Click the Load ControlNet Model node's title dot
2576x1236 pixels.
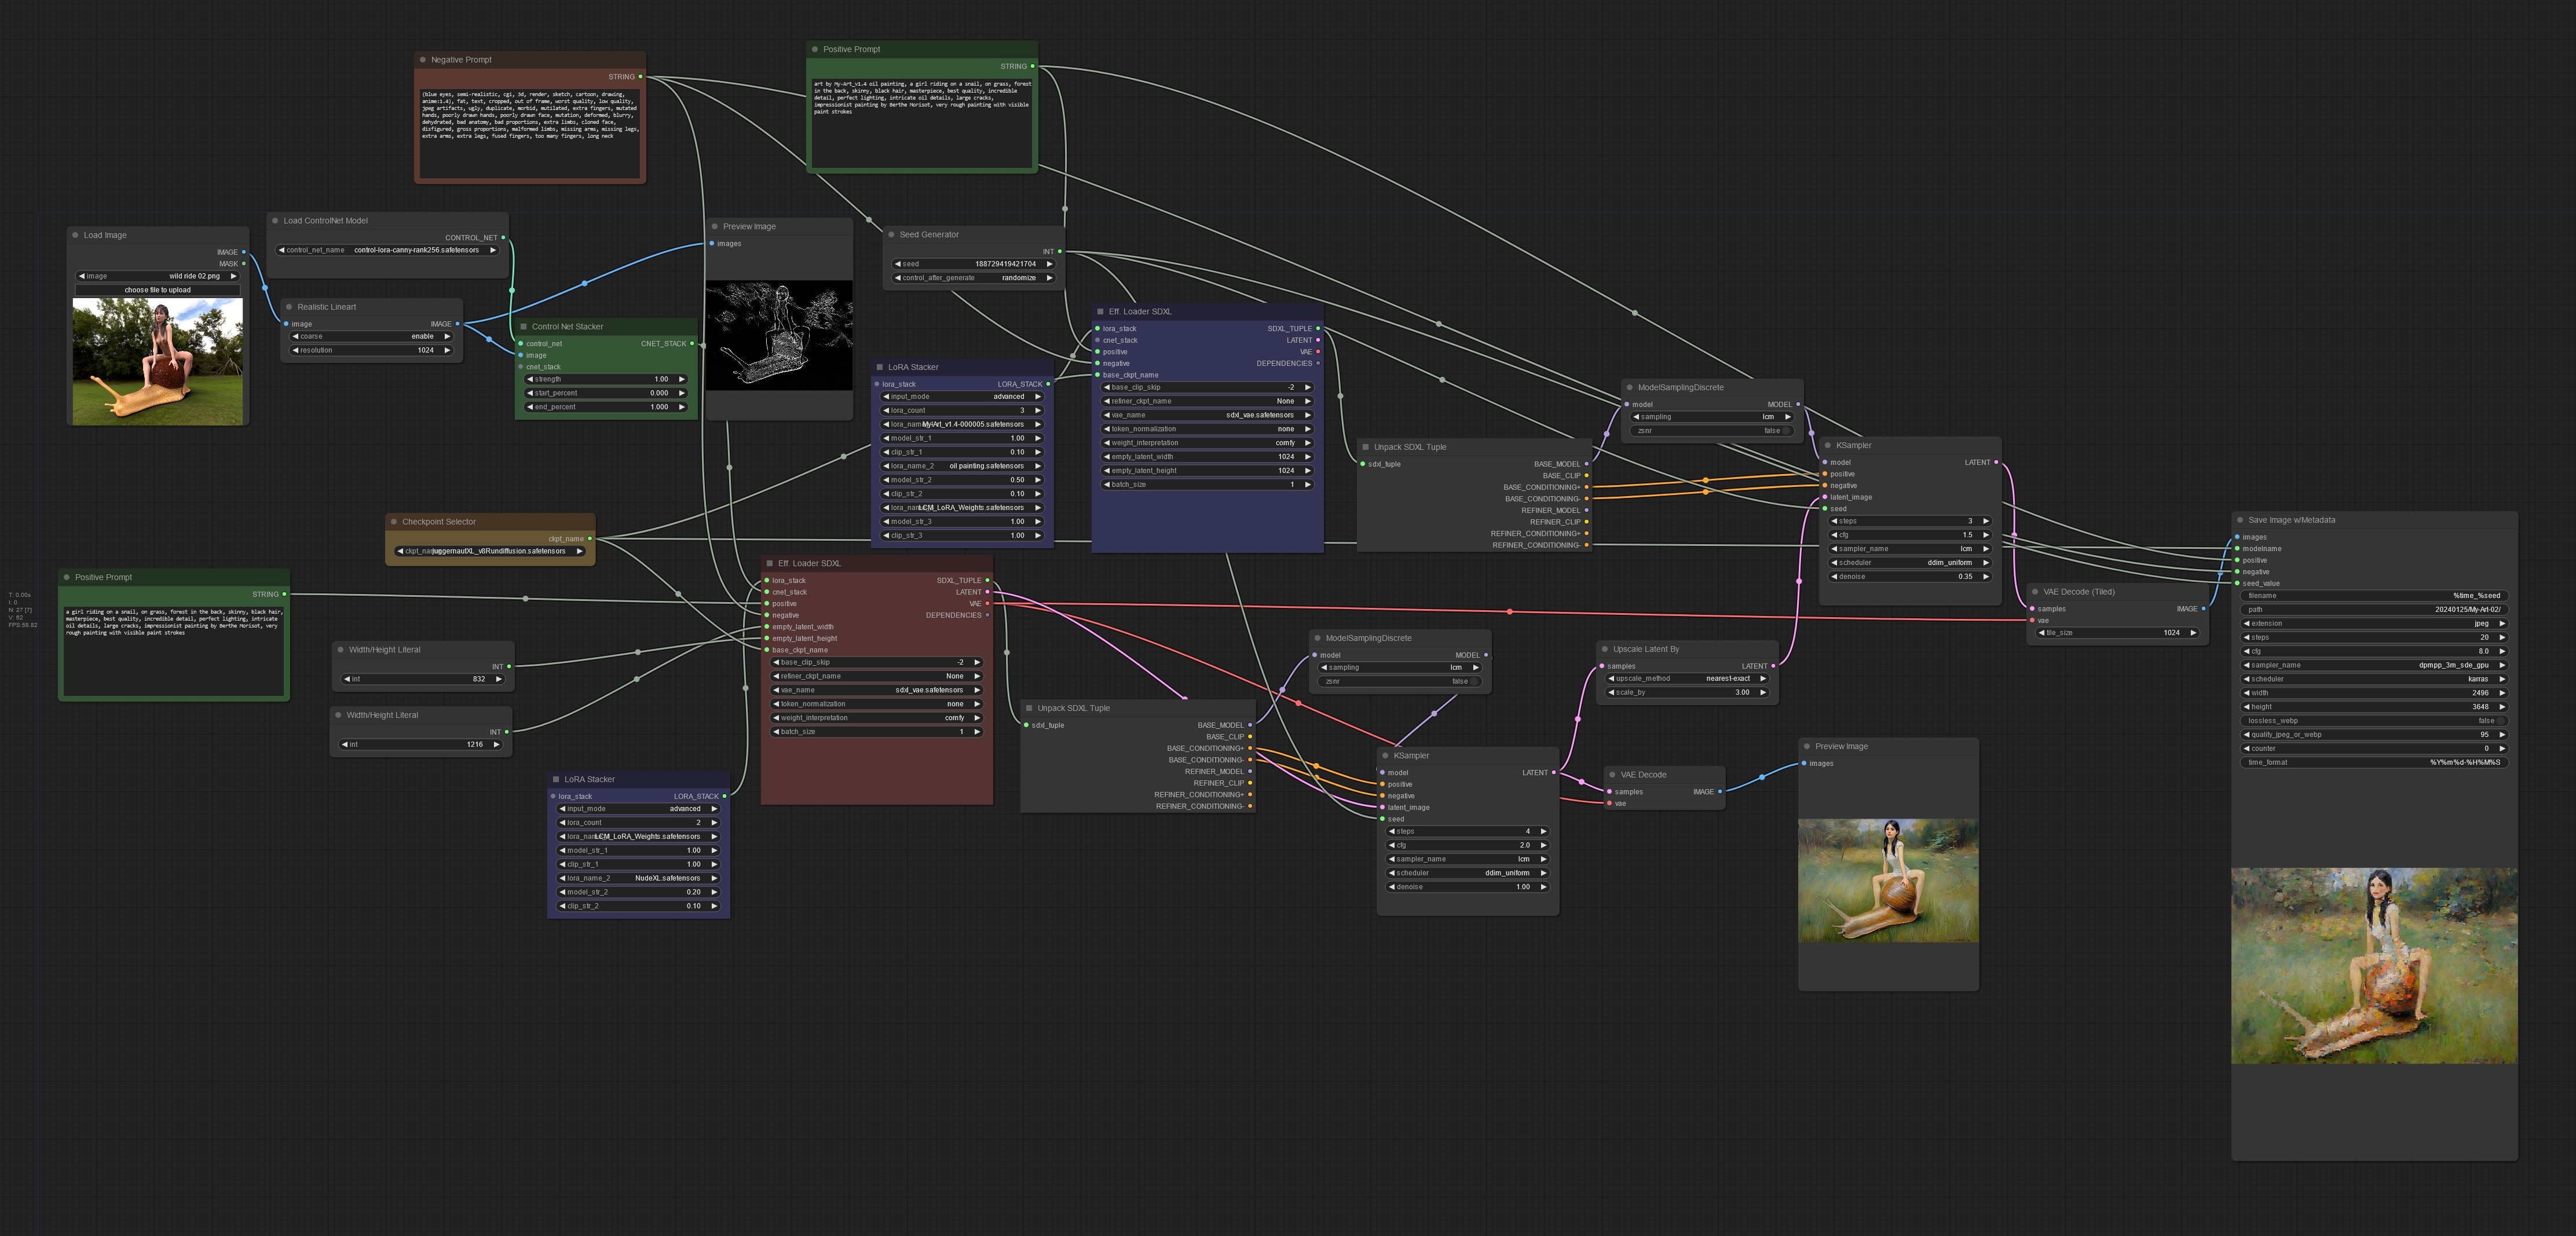pos(275,221)
